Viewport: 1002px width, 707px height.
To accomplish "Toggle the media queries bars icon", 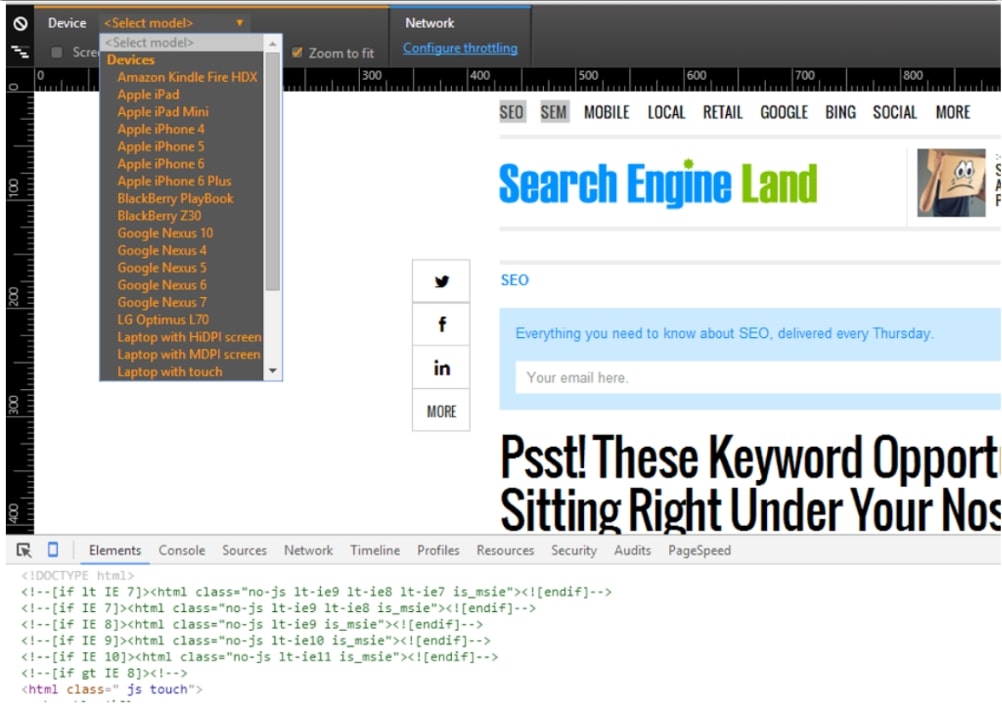I will click(20, 52).
